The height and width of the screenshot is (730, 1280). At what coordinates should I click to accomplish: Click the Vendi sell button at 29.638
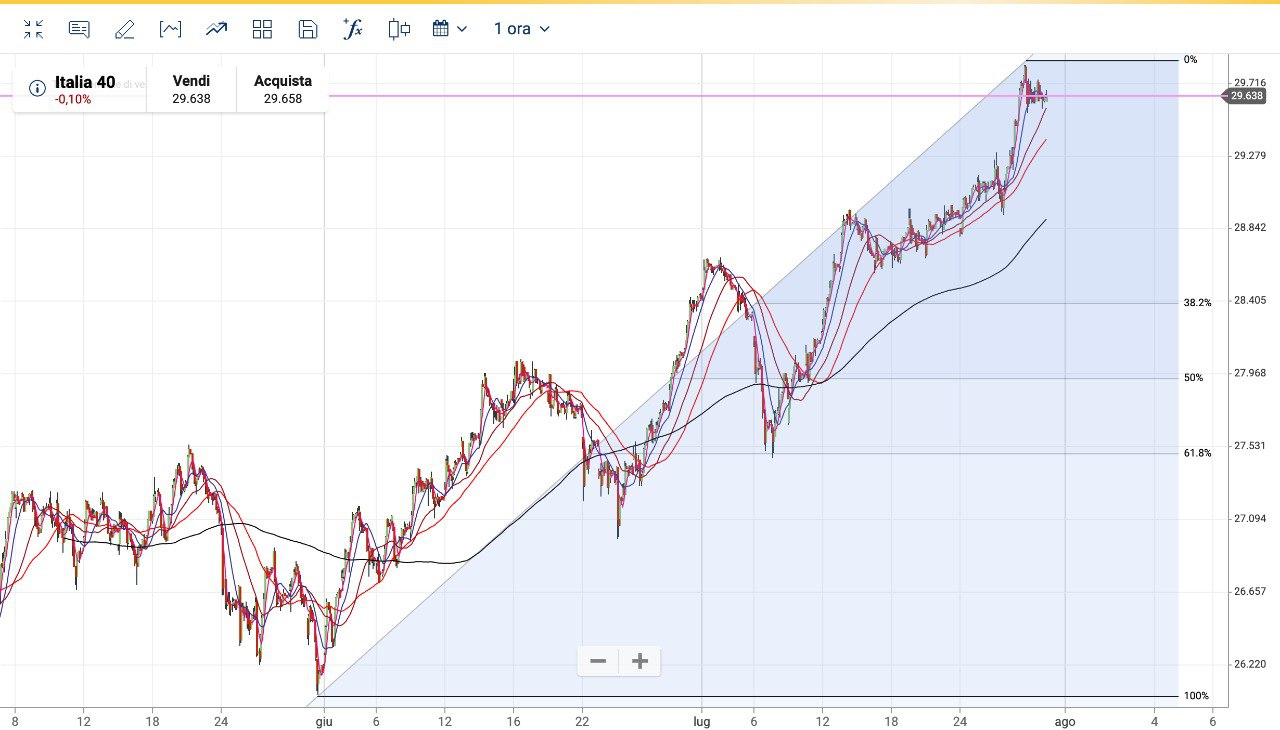point(191,89)
